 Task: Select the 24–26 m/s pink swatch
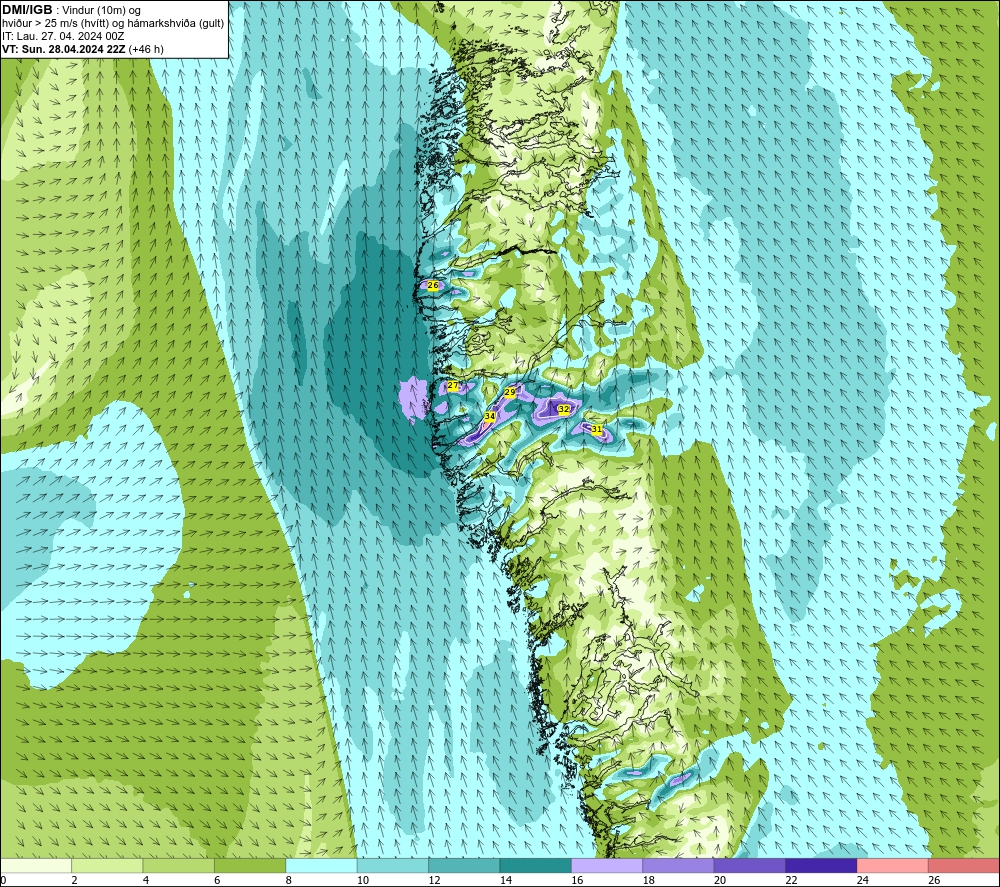pos(893,865)
